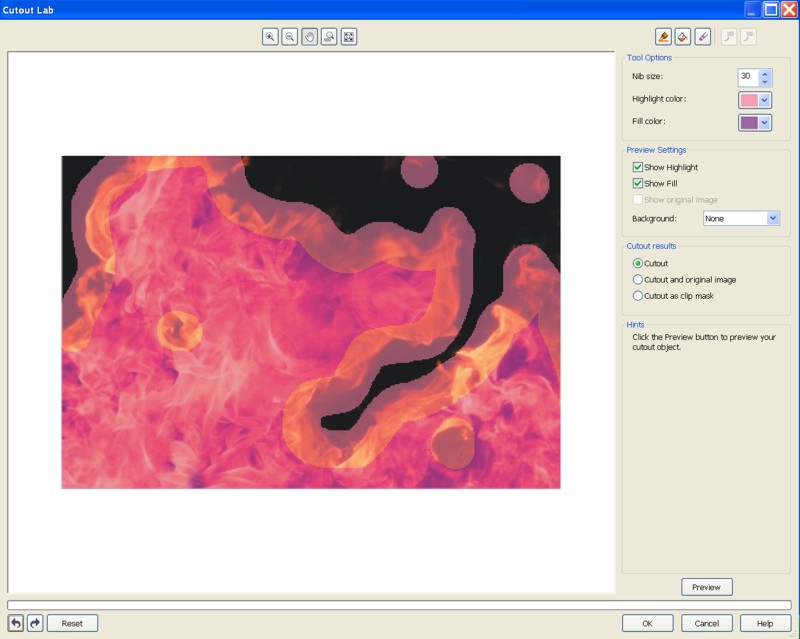Open the Background dropdown list
800x639 pixels.
click(x=773, y=218)
